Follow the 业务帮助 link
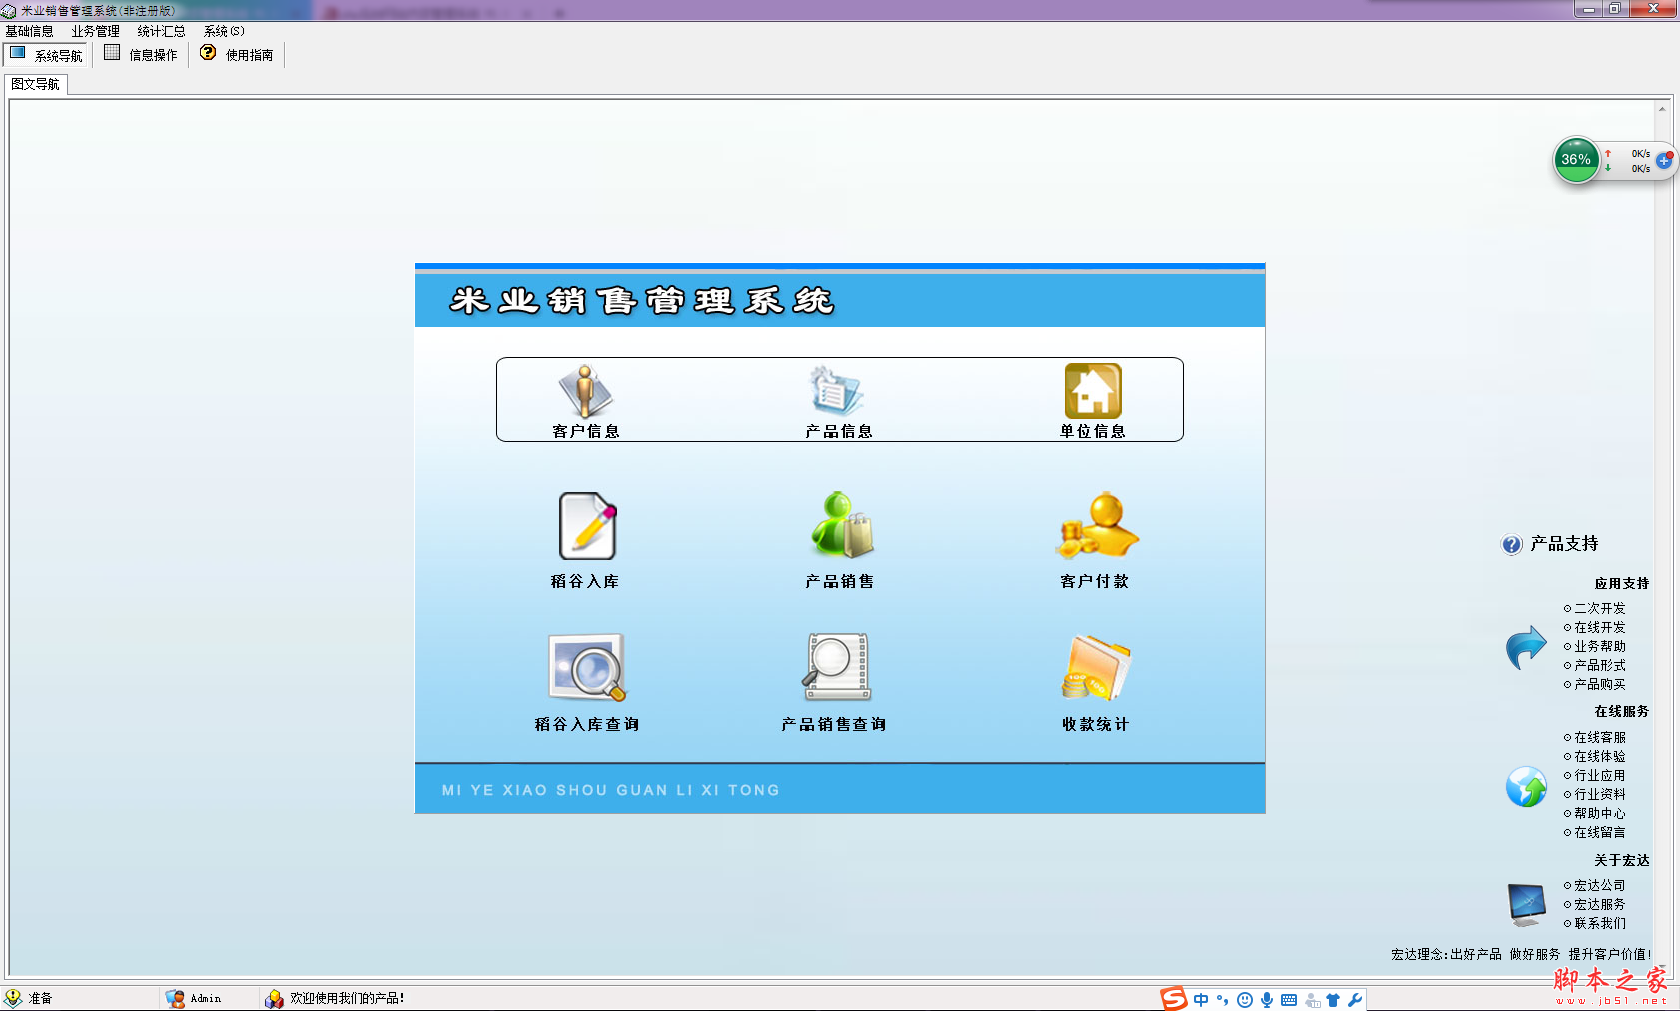This screenshot has height=1012, width=1680. coord(1600,646)
